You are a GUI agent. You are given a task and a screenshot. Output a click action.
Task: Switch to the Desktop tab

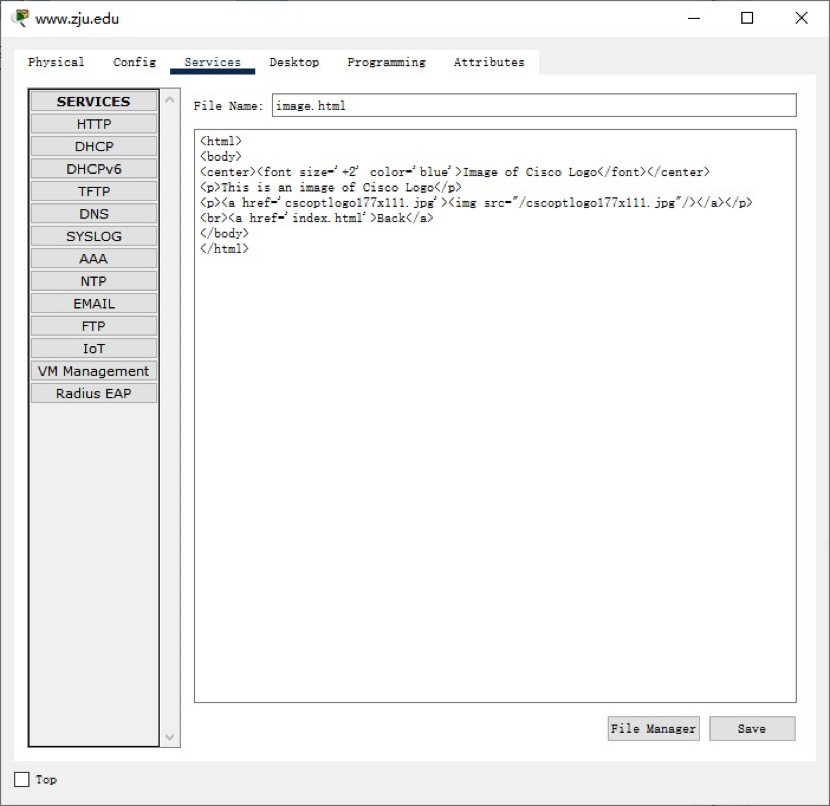click(294, 62)
